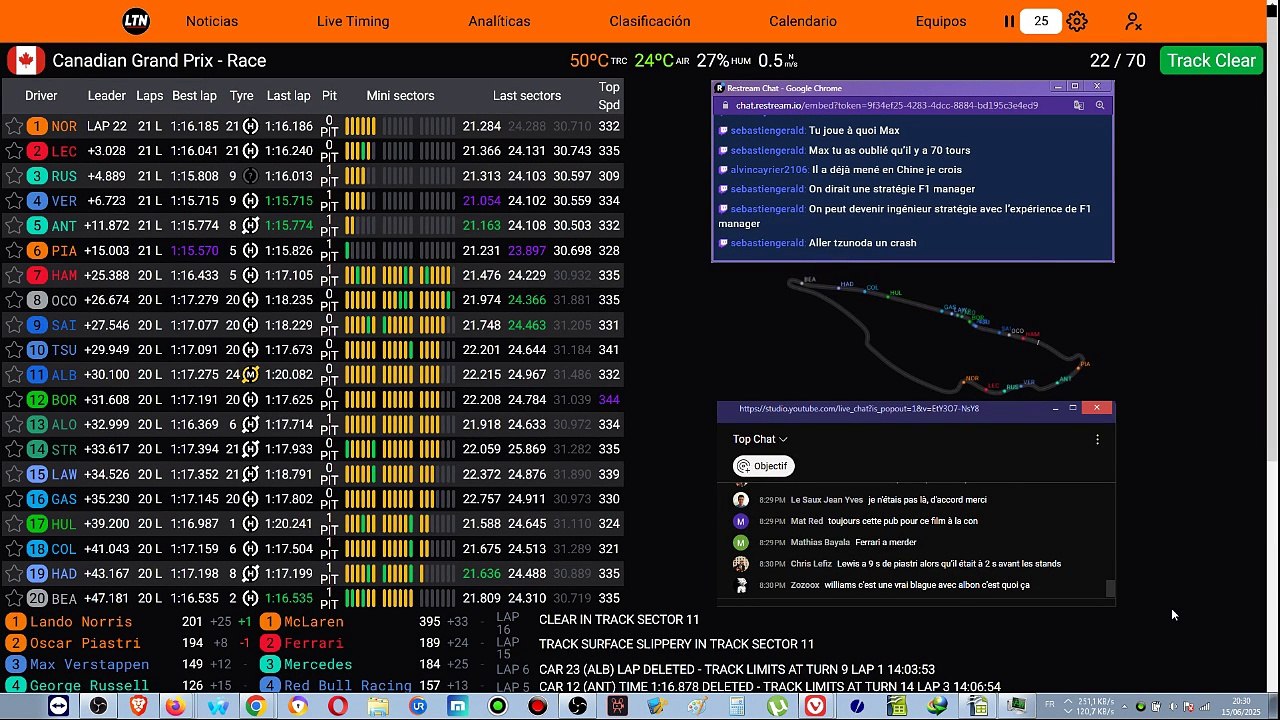1280x720 pixels.
Task: Open File Explorer folder in the taskbar
Action: 378,706
